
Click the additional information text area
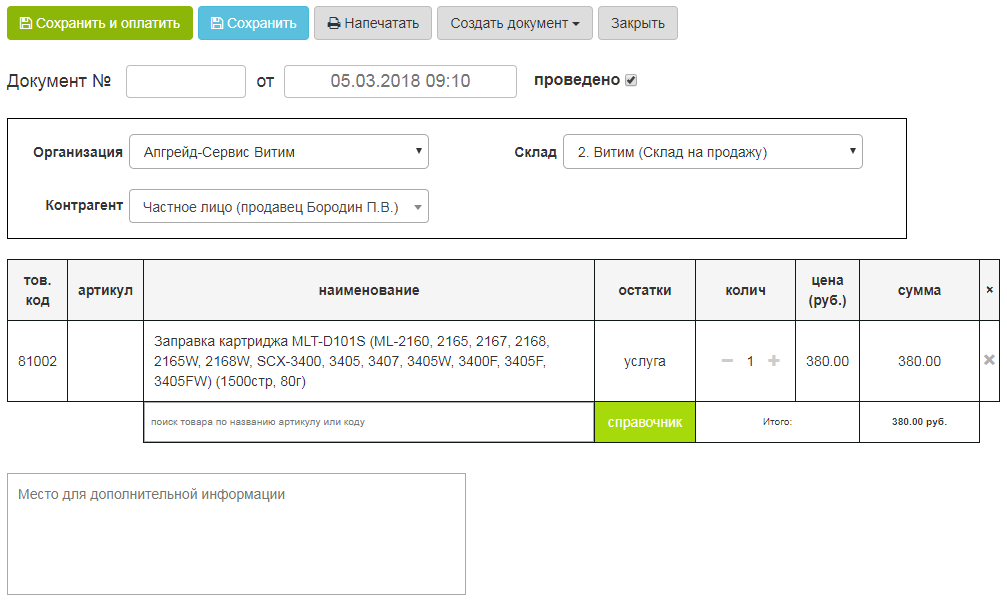coord(236,533)
